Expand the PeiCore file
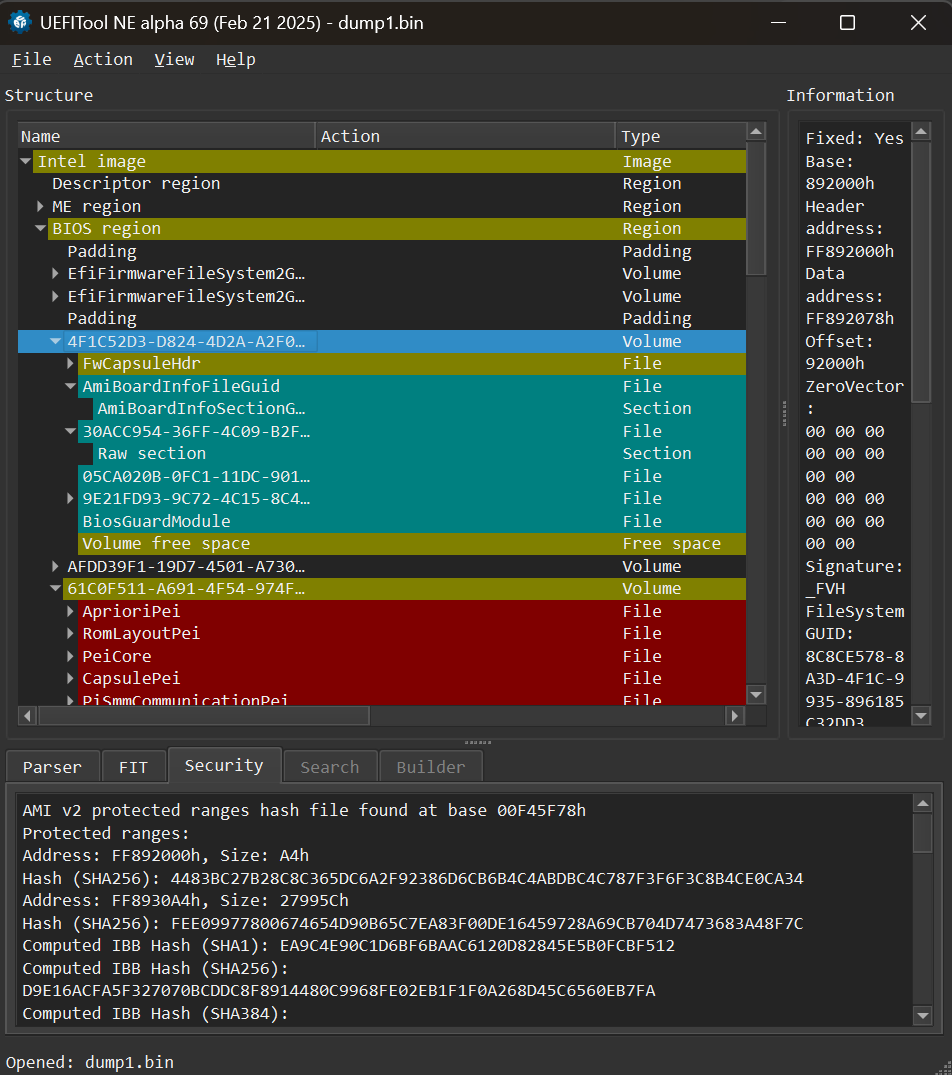Image resolution: width=952 pixels, height=1075 pixels. tap(71, 656)
